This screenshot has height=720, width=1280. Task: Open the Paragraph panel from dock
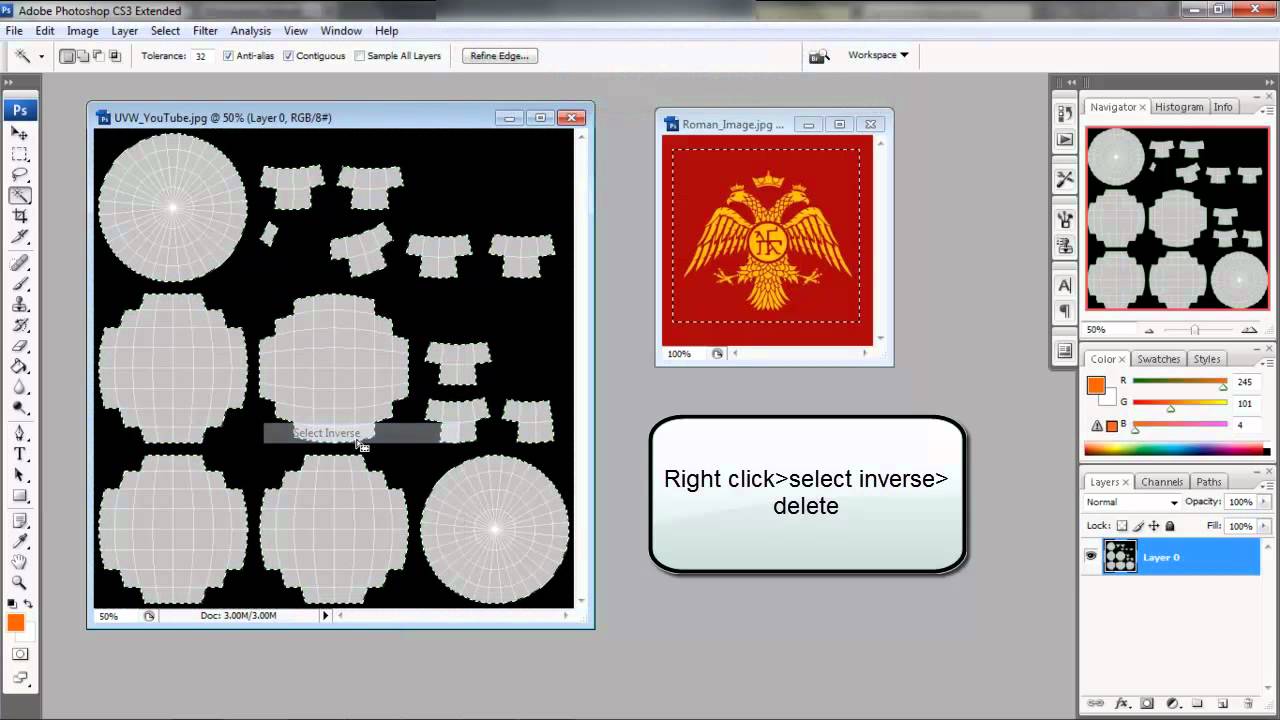click(x=1065, y=311)
